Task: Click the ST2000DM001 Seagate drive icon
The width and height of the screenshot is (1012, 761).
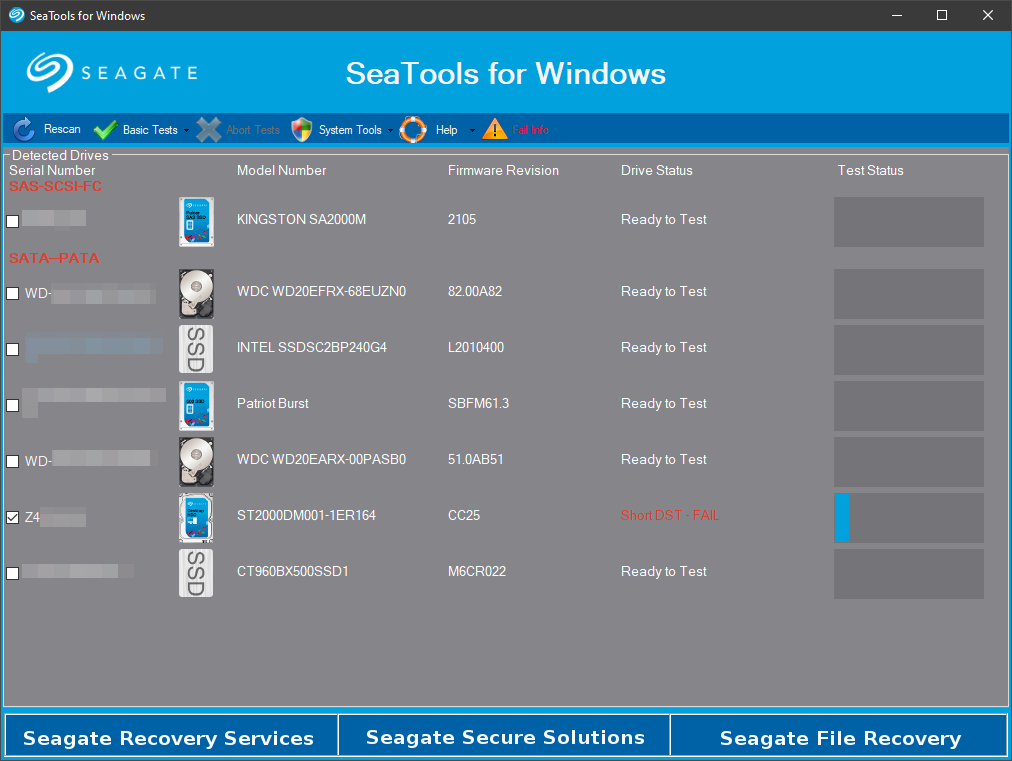Action: 196,518
